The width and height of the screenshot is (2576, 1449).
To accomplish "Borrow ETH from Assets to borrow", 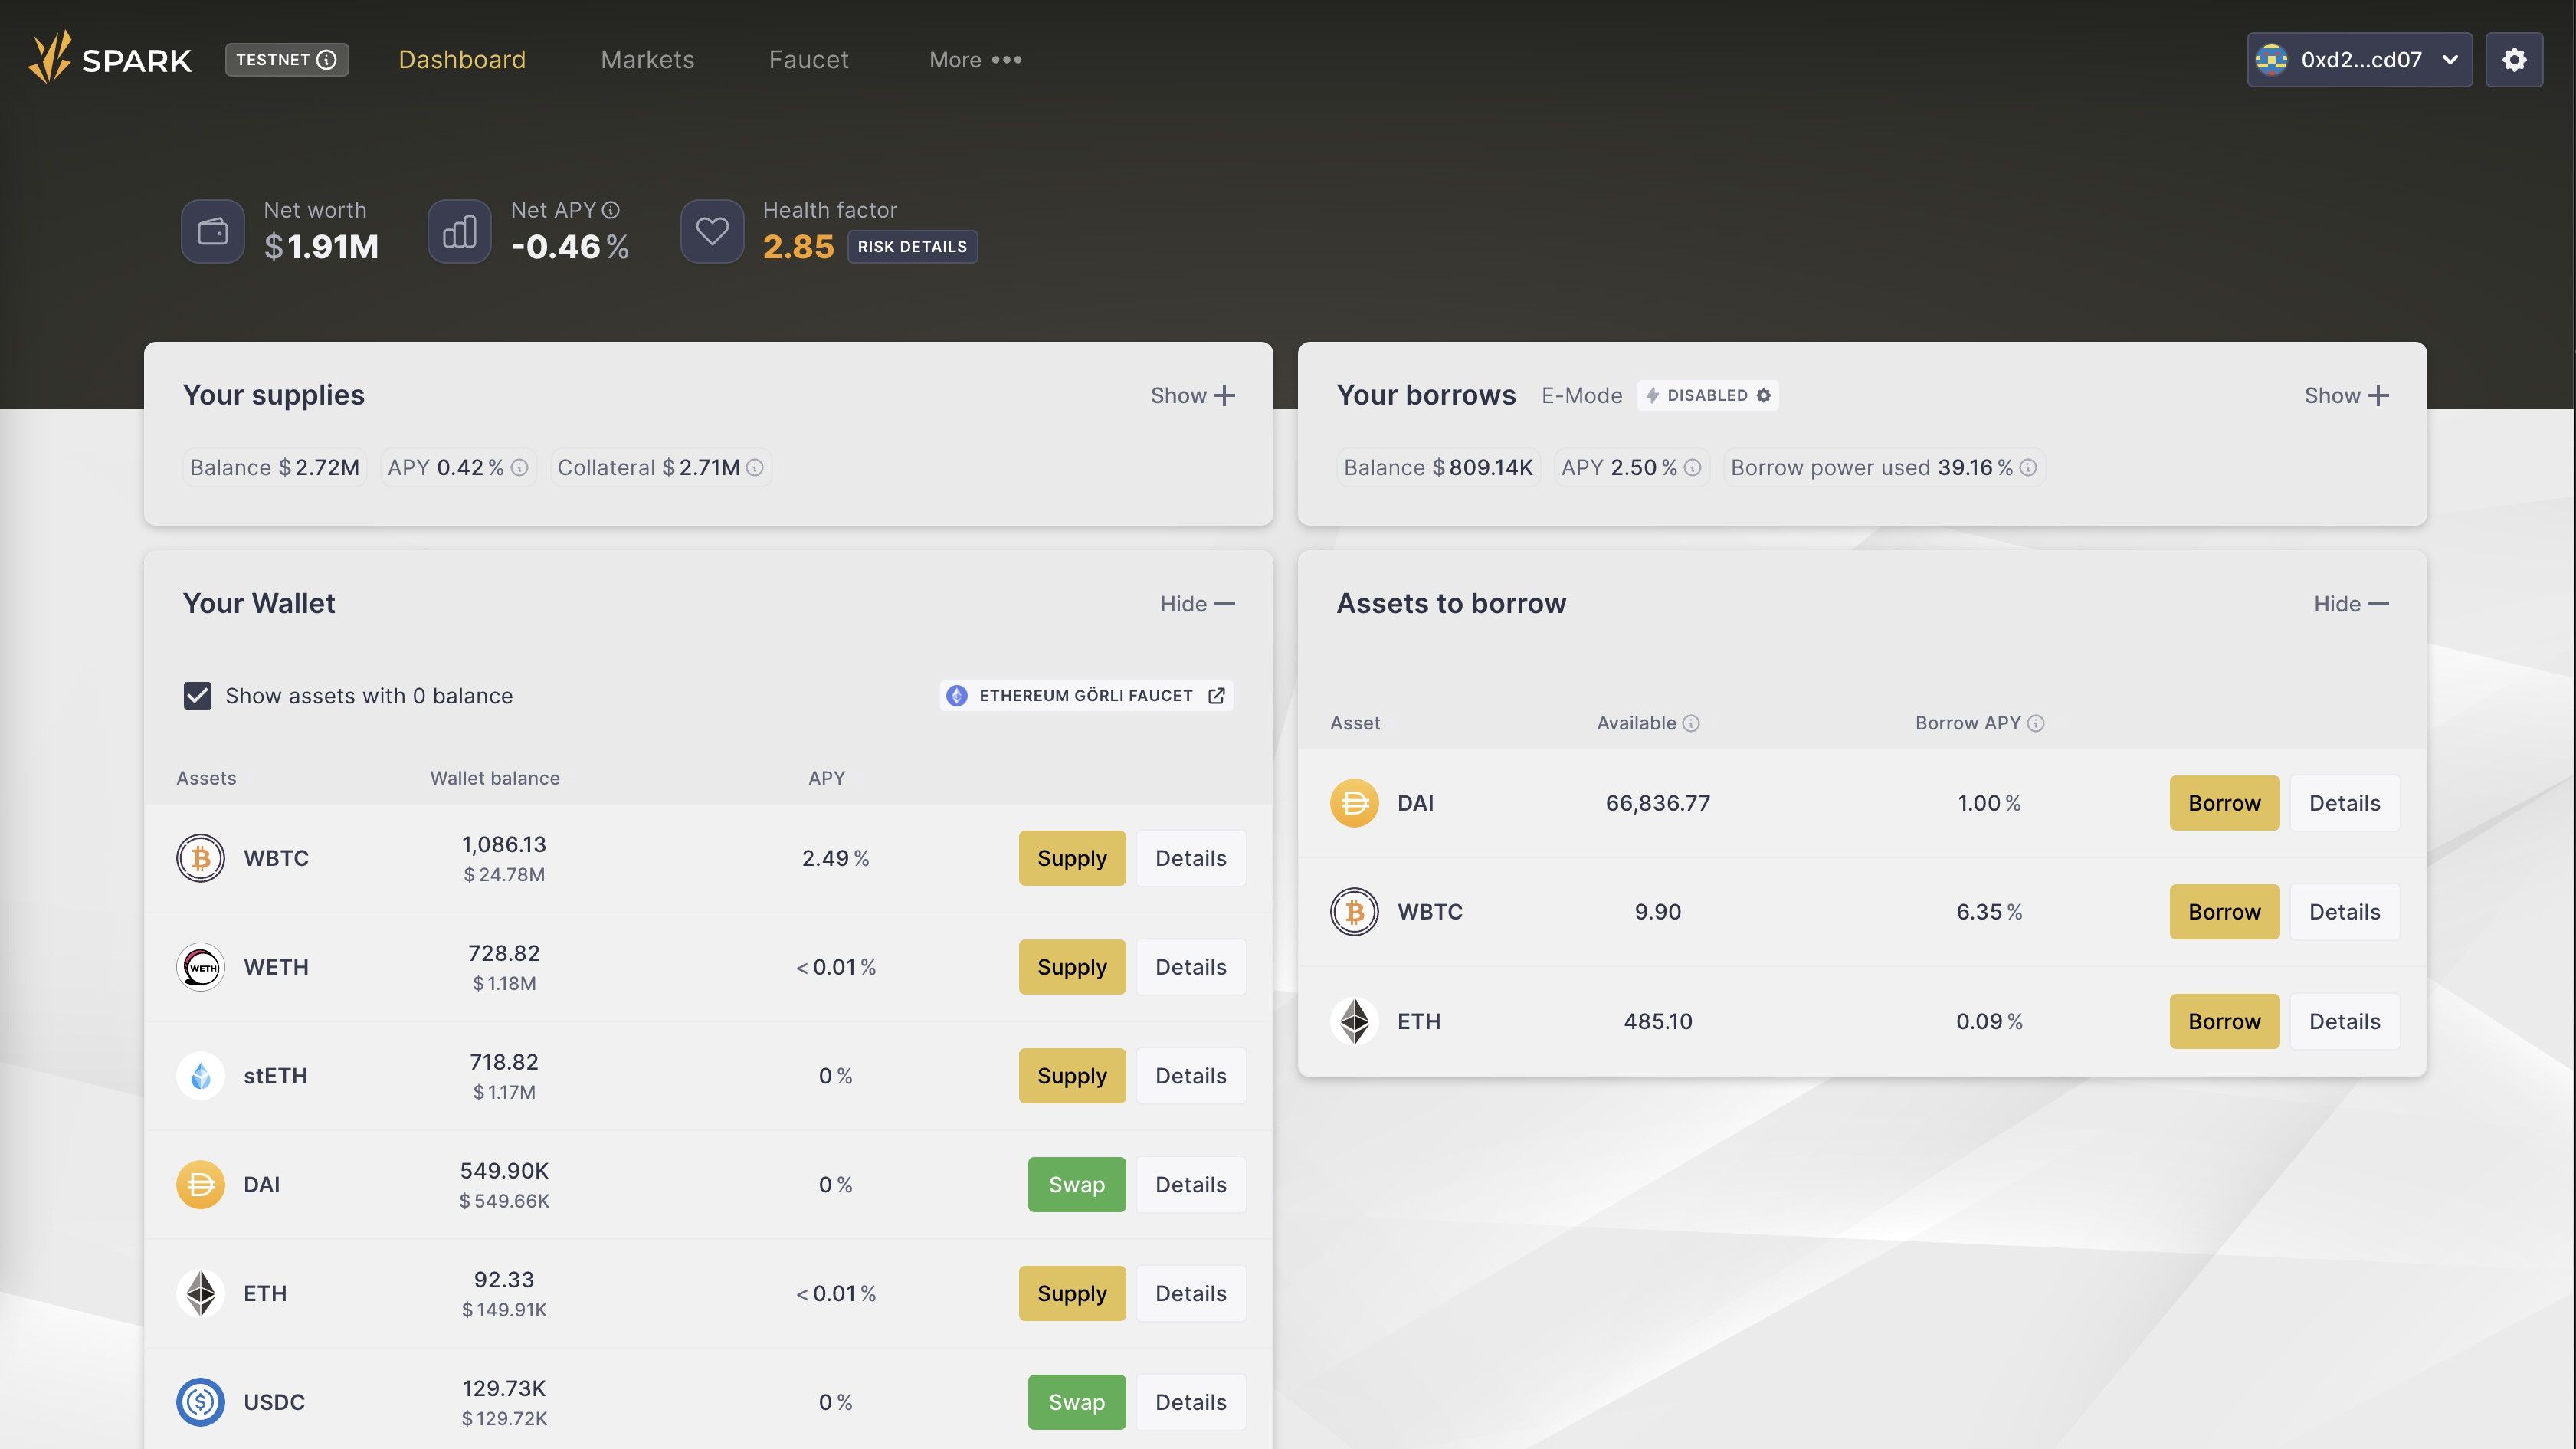I will (x=2223, y=1021).
